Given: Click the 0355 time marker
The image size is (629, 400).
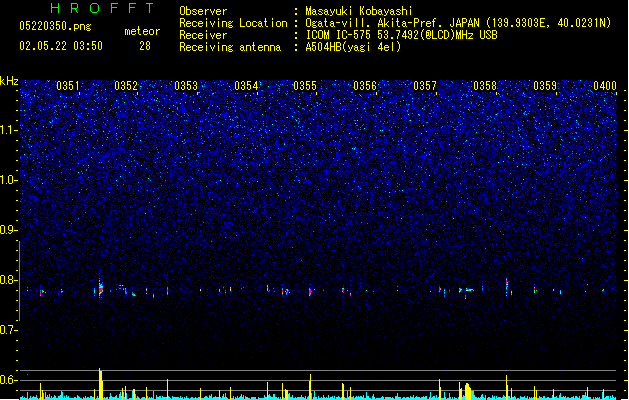Looking at the screenshot, I should pos(305,86).
